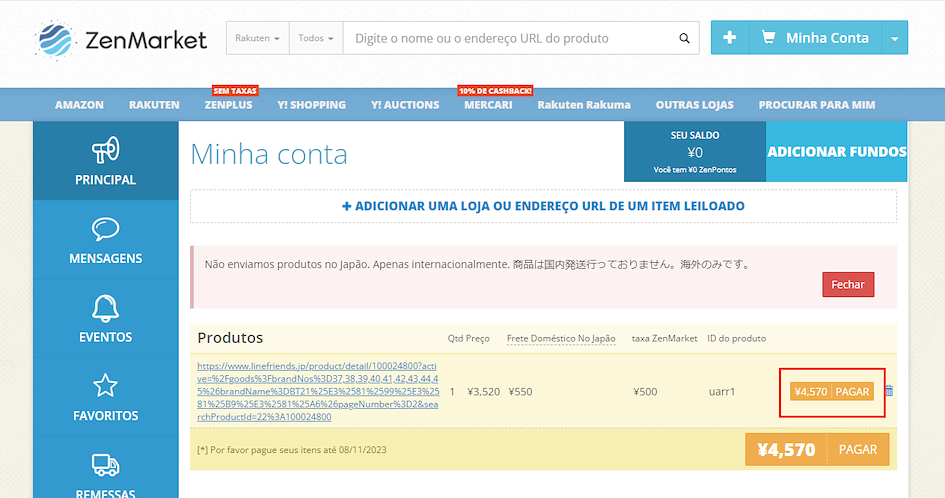Open the Y! Shopping tab
This screenshot has height=498, width=945.
pyautogui.click(x=312, y=105)
